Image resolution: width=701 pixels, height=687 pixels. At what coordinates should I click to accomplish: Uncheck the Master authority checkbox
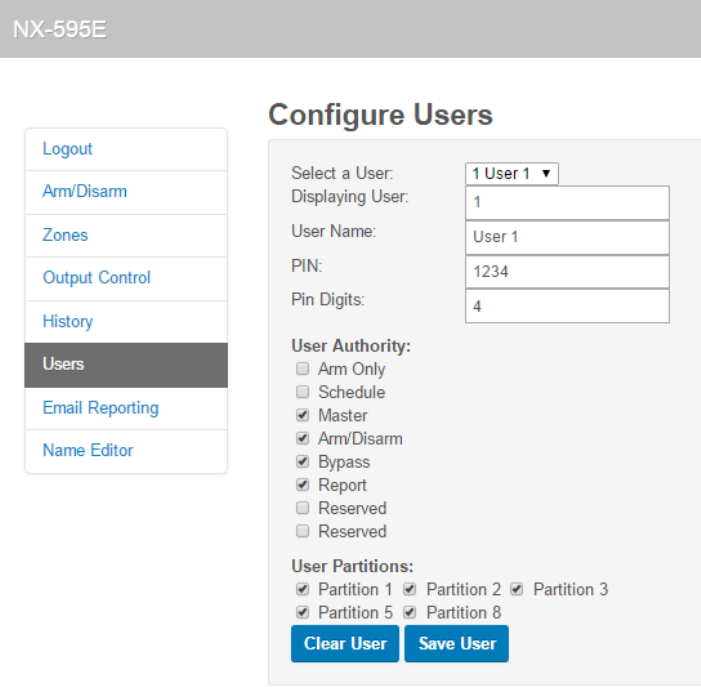click(x=303, y=415)
